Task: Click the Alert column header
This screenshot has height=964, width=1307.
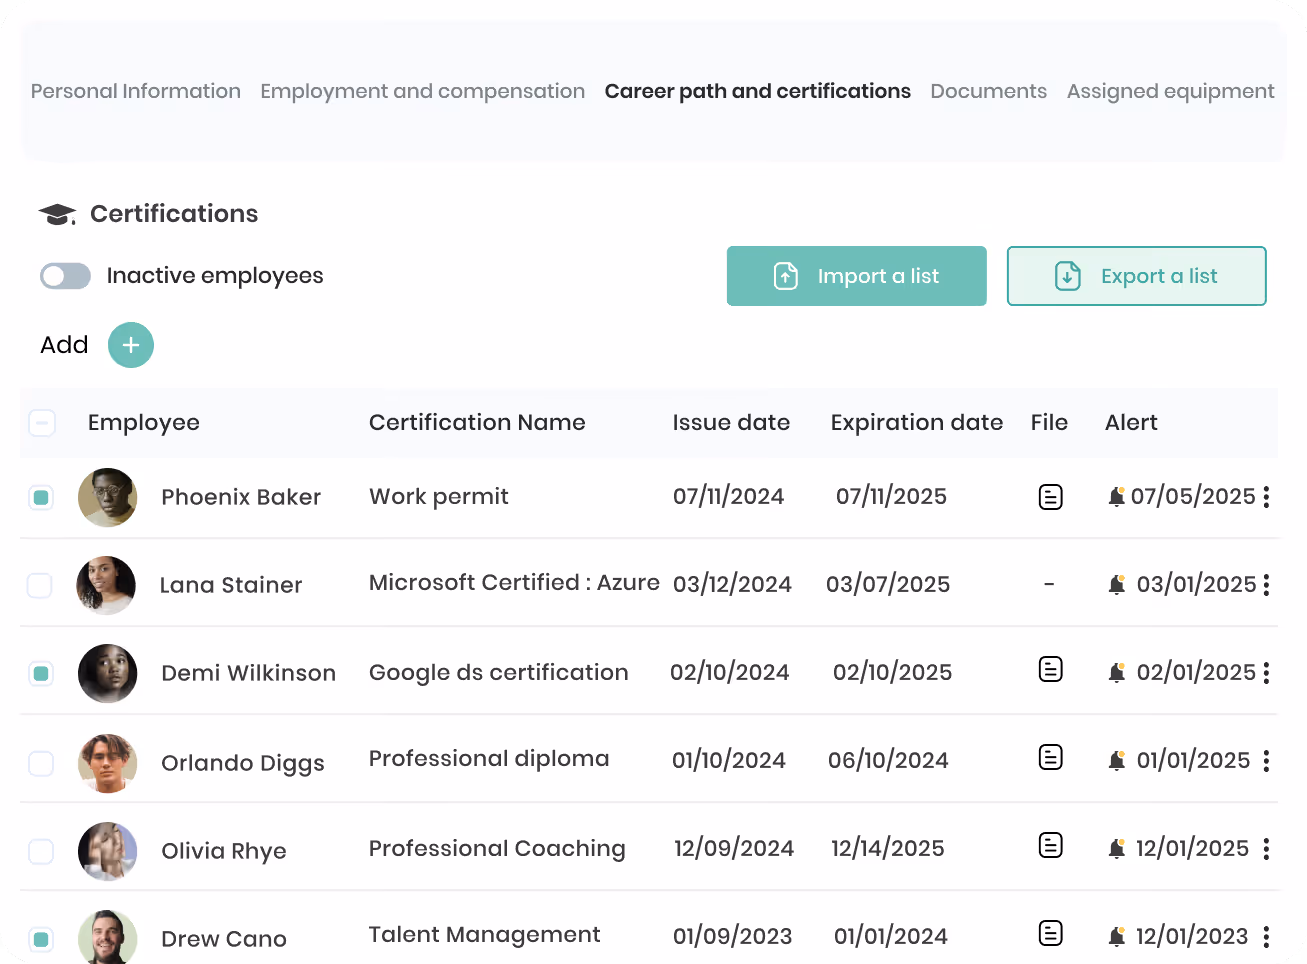Action: point(1131,422)
